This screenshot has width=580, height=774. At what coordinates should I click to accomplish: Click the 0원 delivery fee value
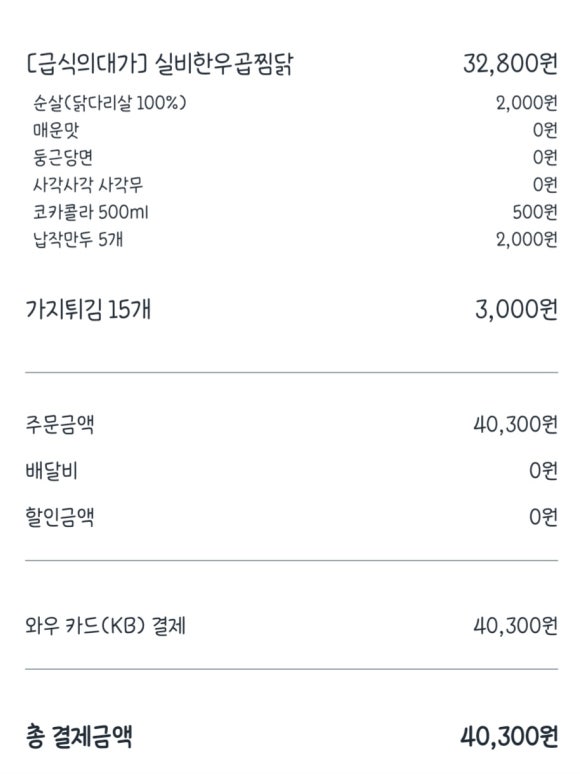543,471
